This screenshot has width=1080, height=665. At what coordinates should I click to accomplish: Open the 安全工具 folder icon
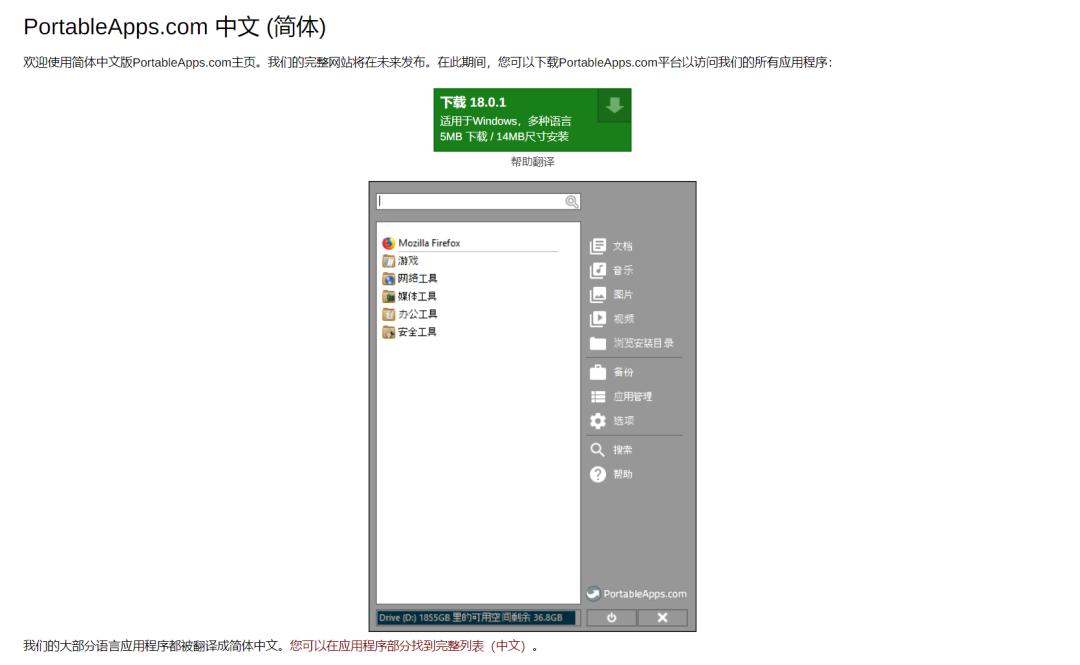coord(388,332)
